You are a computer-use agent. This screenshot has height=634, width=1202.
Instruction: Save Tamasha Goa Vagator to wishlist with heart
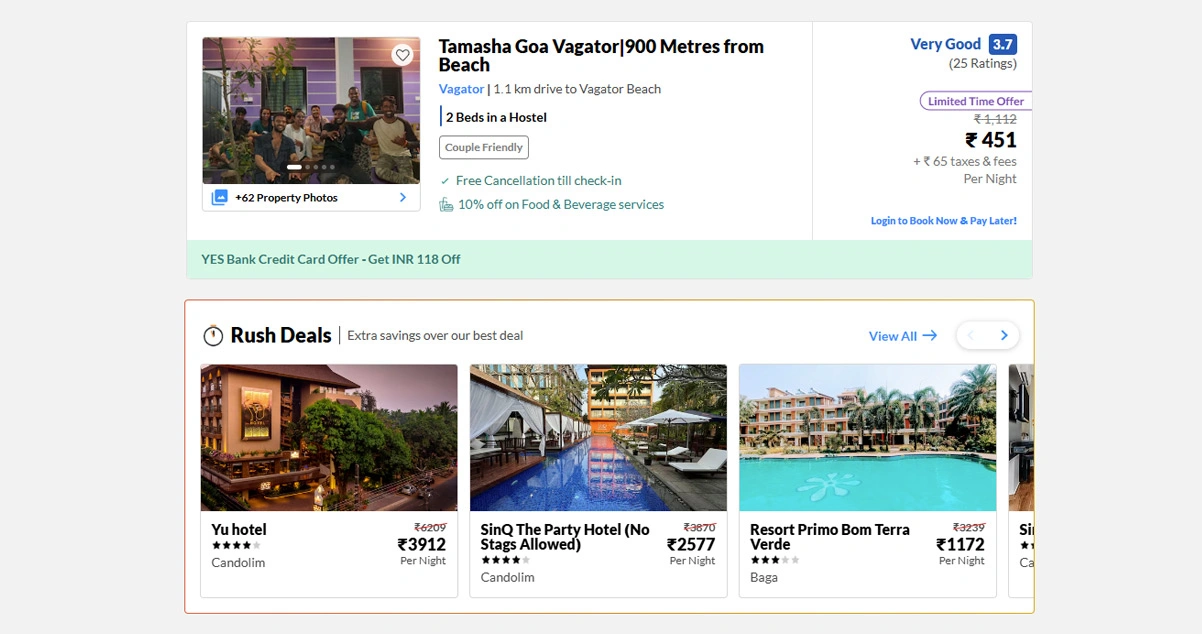tap(402, 55)
